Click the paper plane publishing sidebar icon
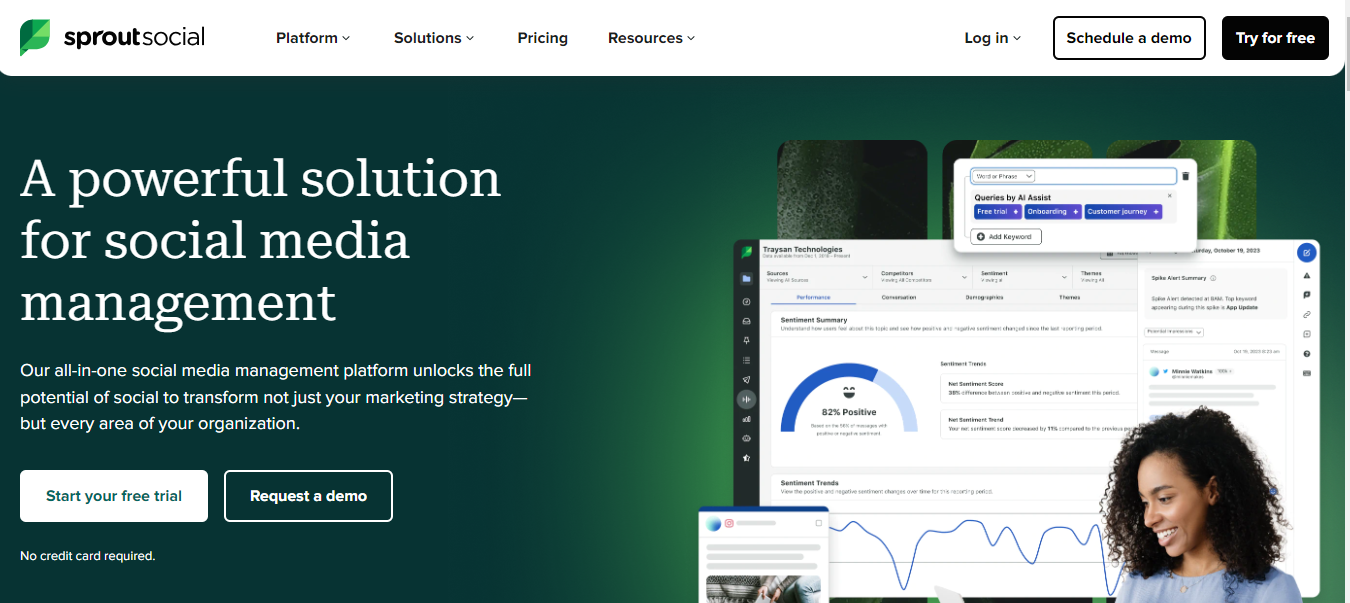1350x603 pixels. (746, 380)
